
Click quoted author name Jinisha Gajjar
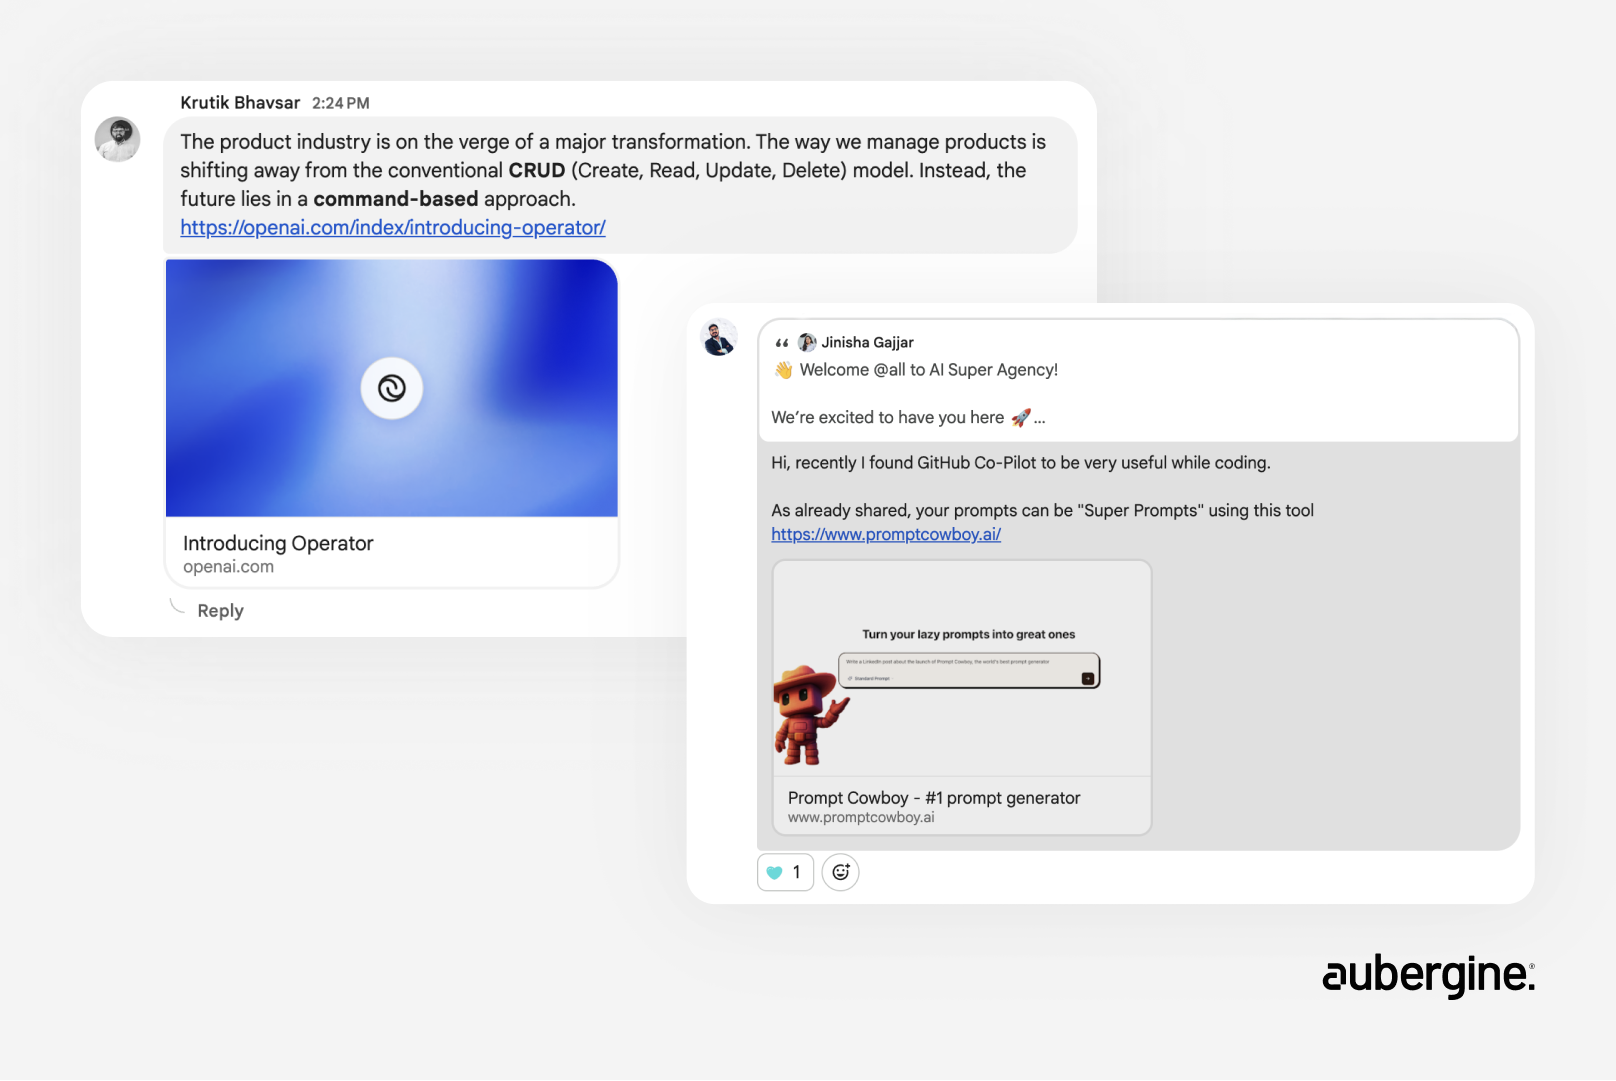tap(868, 343)
